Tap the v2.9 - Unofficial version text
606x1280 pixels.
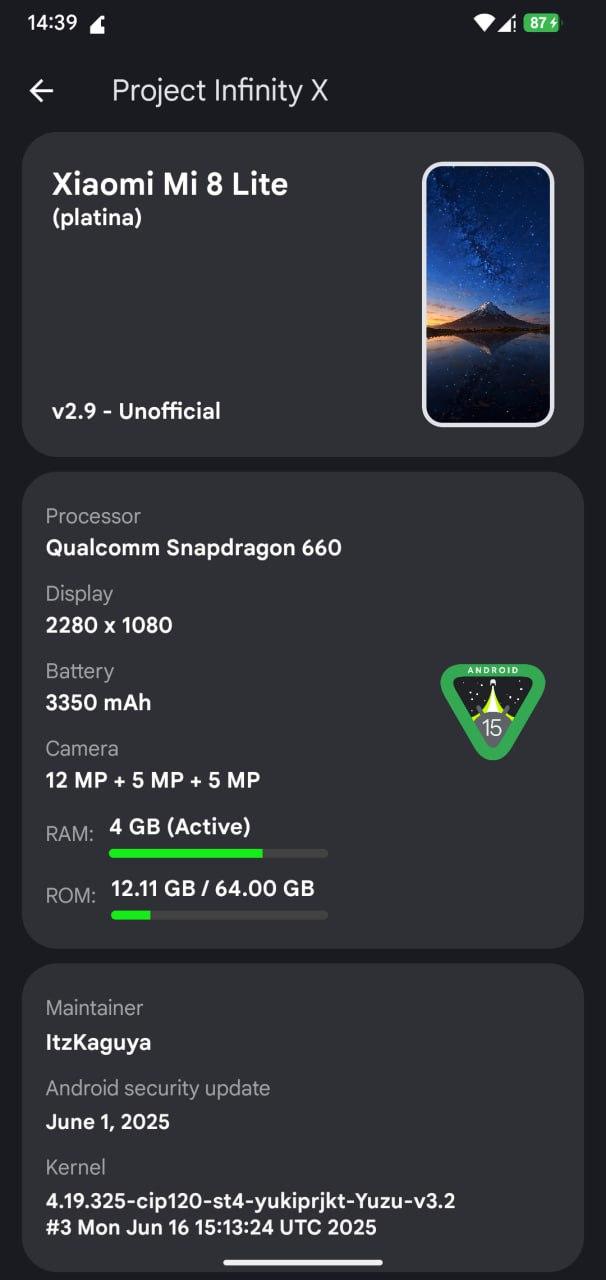click(136, 411)
